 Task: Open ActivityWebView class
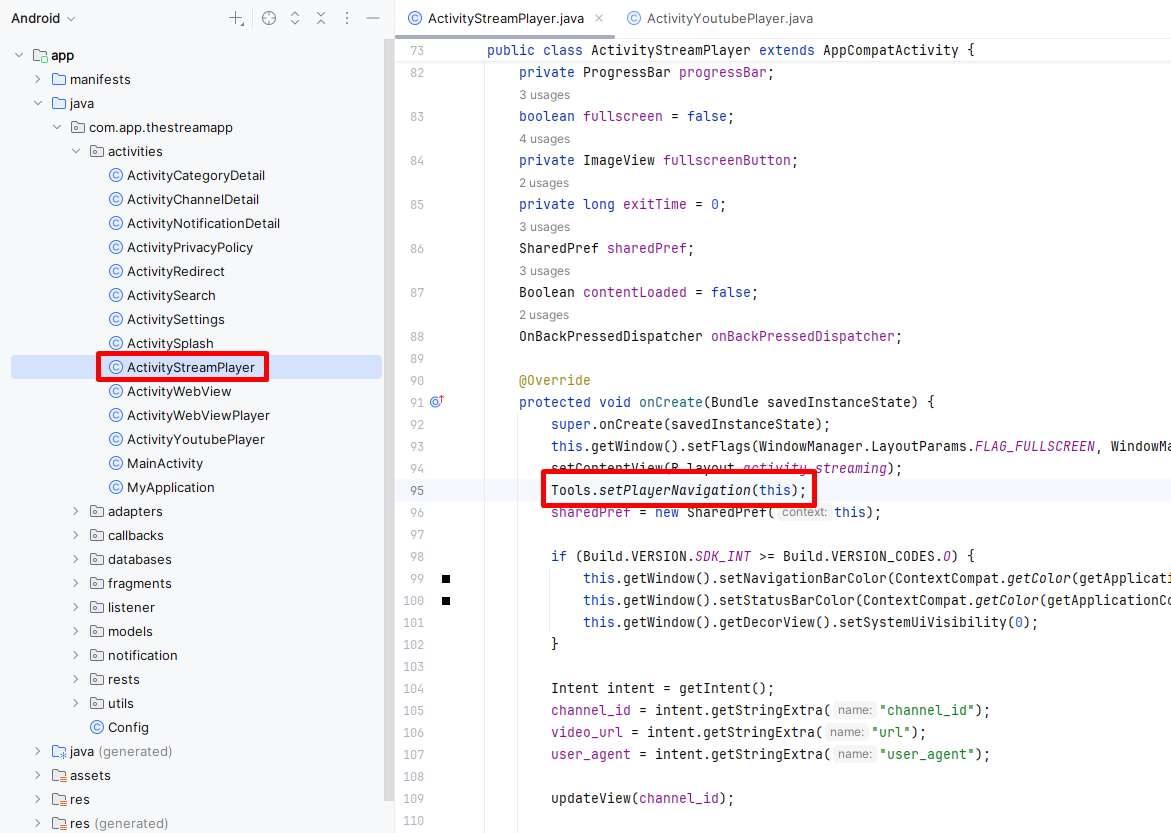click(x=171, y=391)
